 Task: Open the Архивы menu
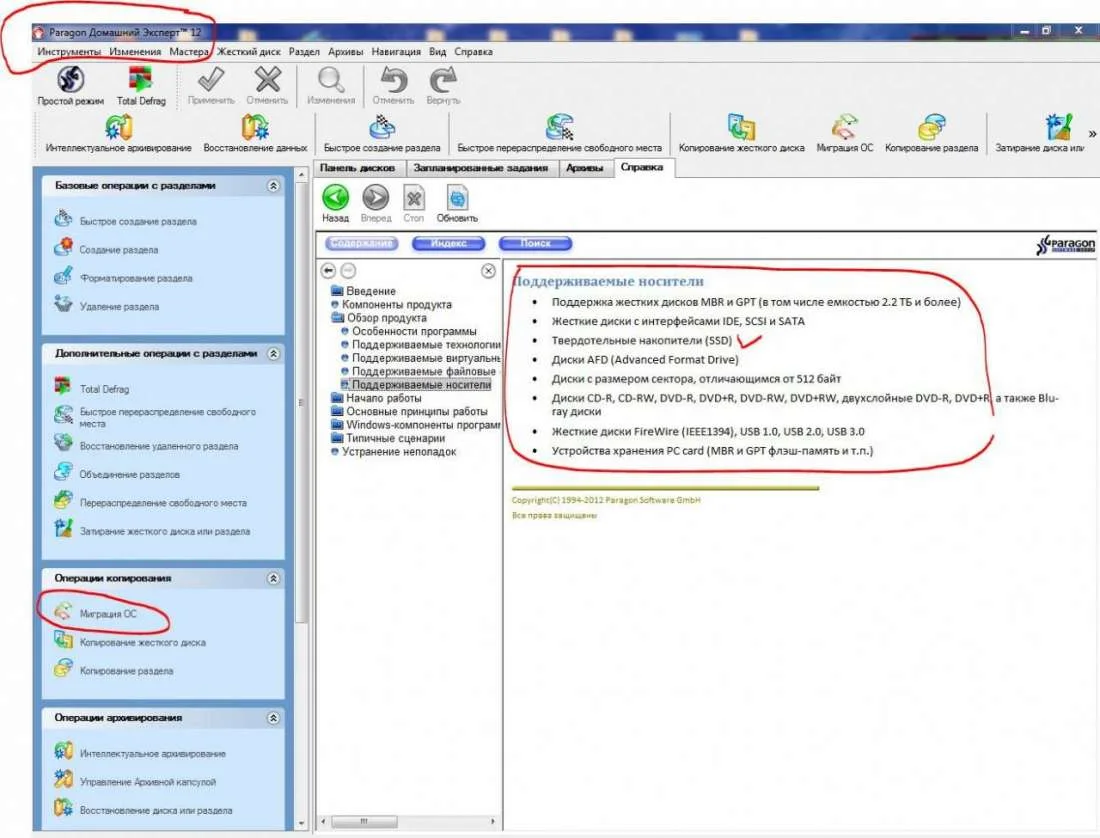click(345, 51)
